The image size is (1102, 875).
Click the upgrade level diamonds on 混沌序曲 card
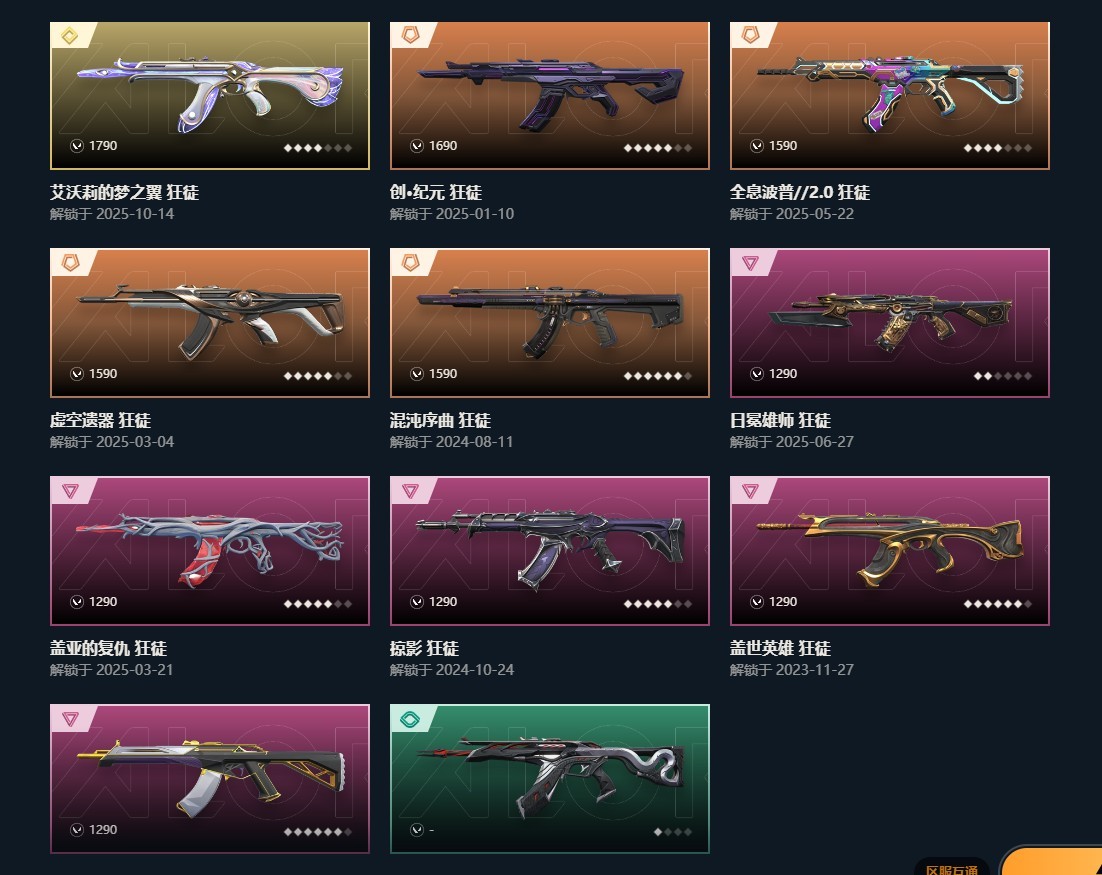658,376
